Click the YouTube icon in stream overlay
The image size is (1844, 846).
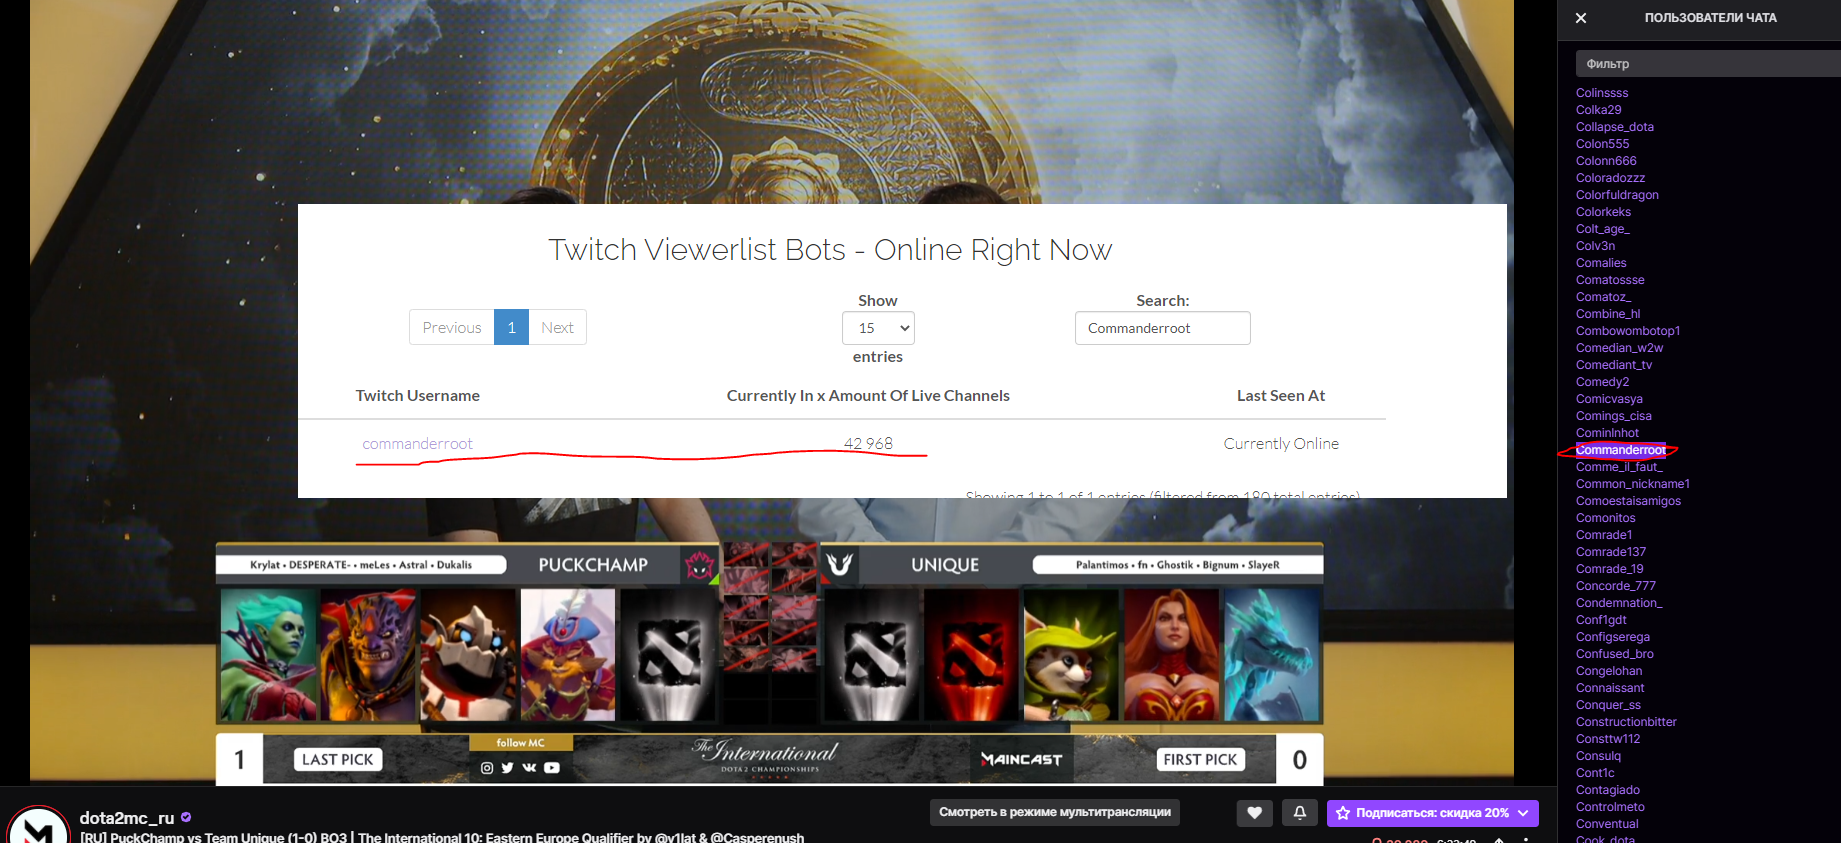[552, 768]
